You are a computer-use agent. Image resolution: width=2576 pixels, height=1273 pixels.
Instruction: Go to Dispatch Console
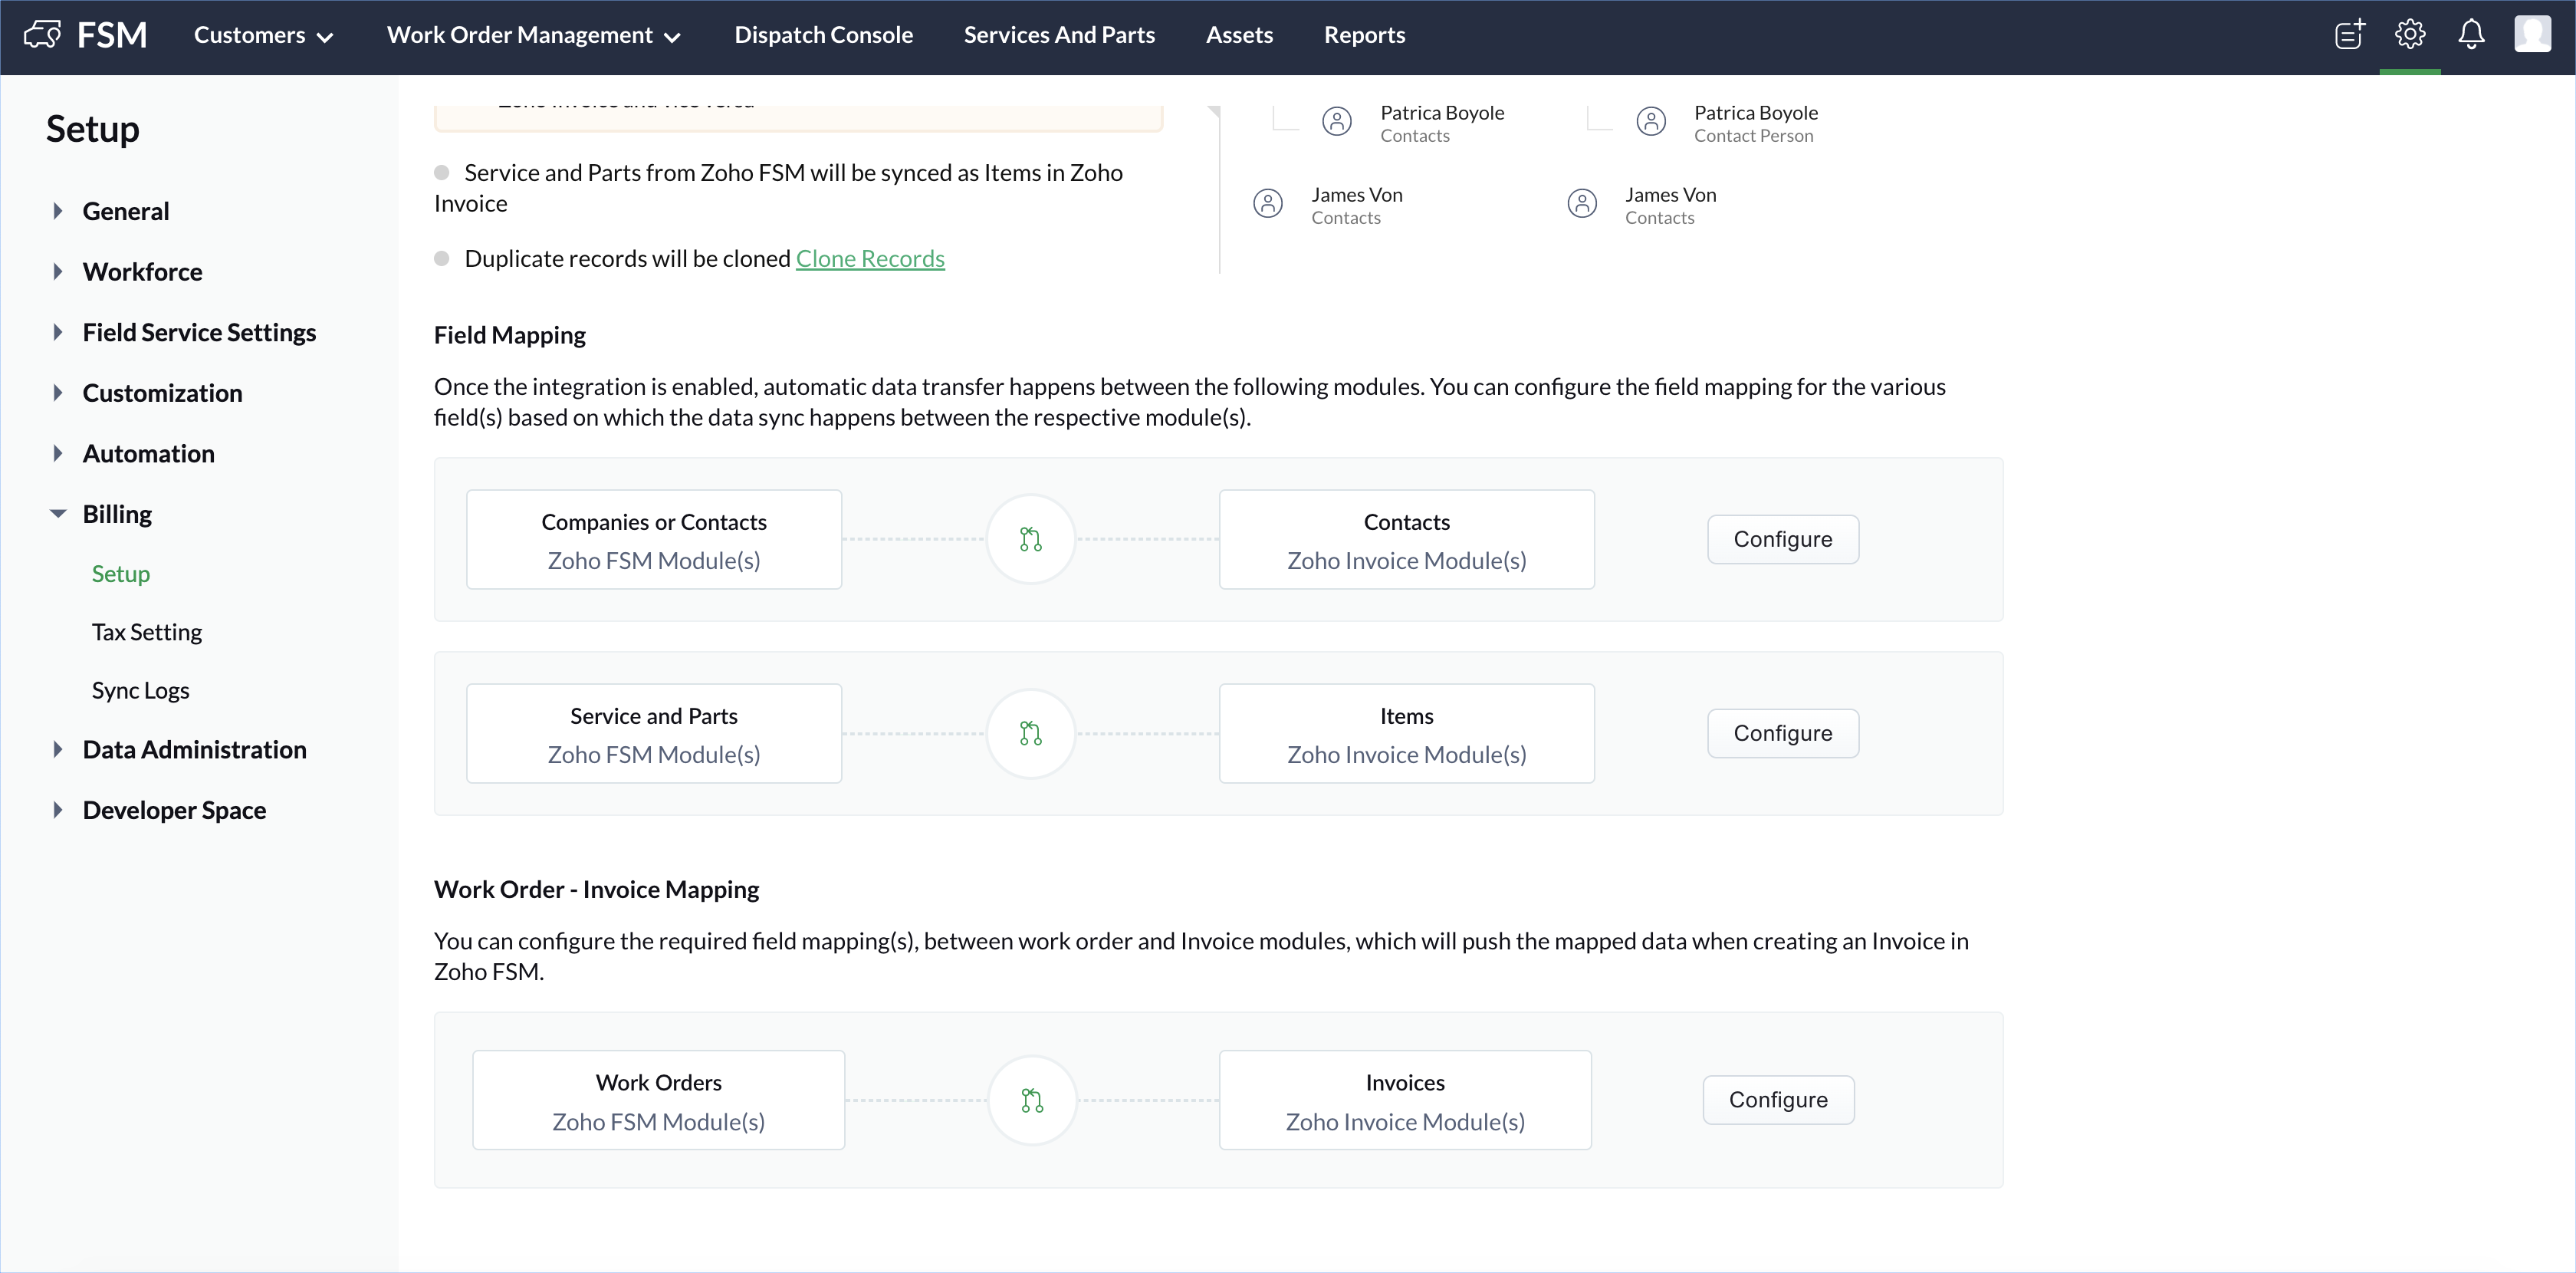pos(823,35)
